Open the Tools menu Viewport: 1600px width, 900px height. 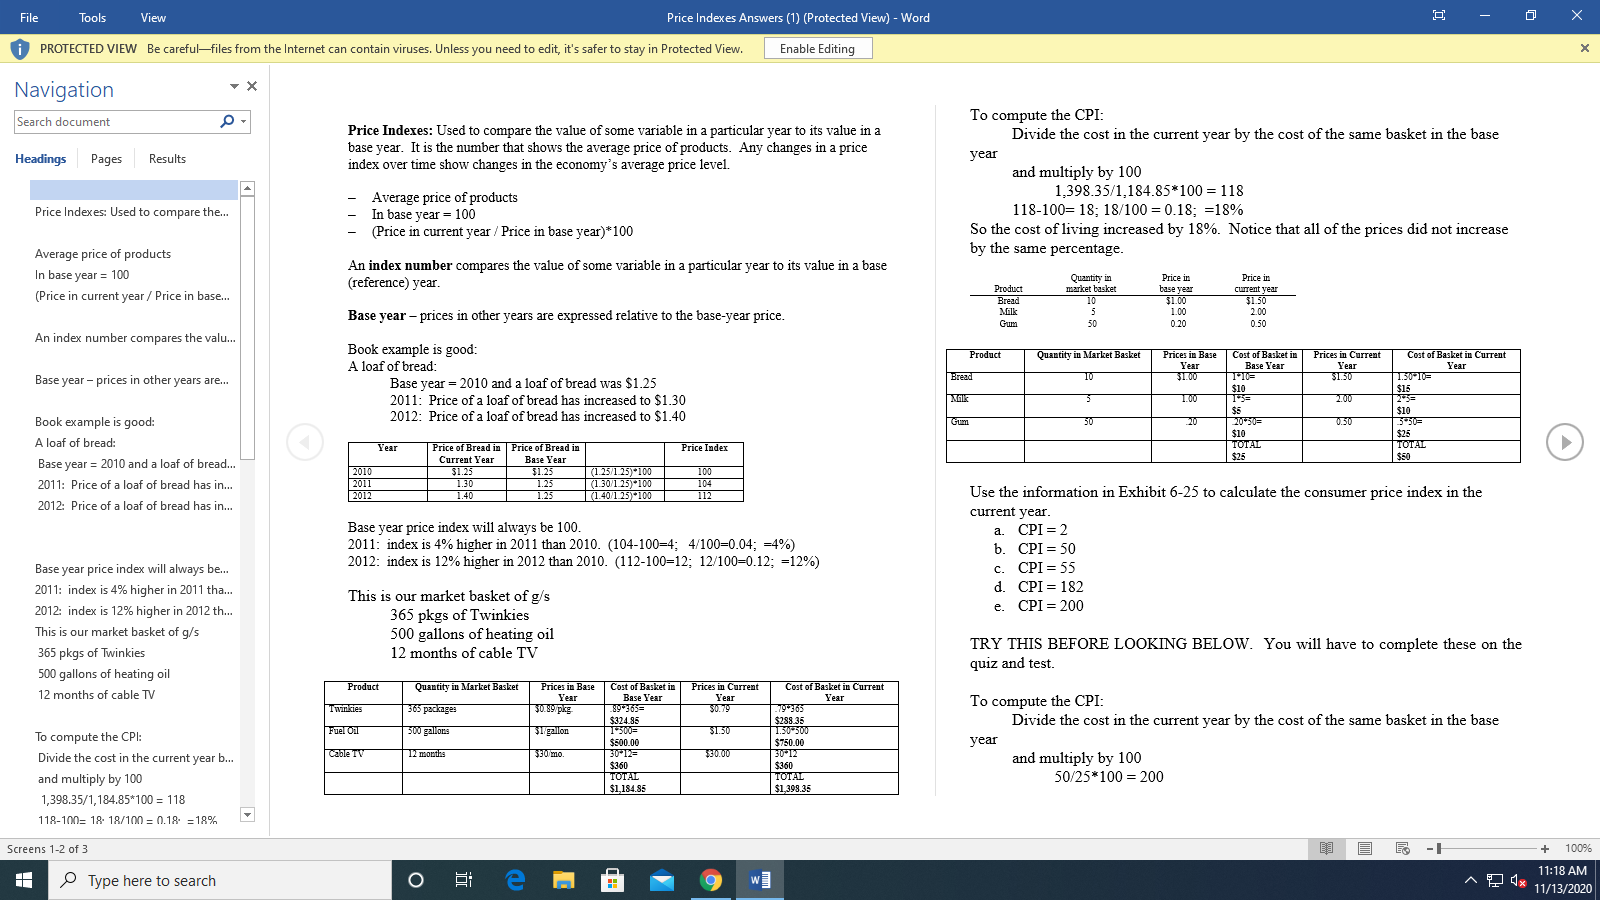click(92, 17)
